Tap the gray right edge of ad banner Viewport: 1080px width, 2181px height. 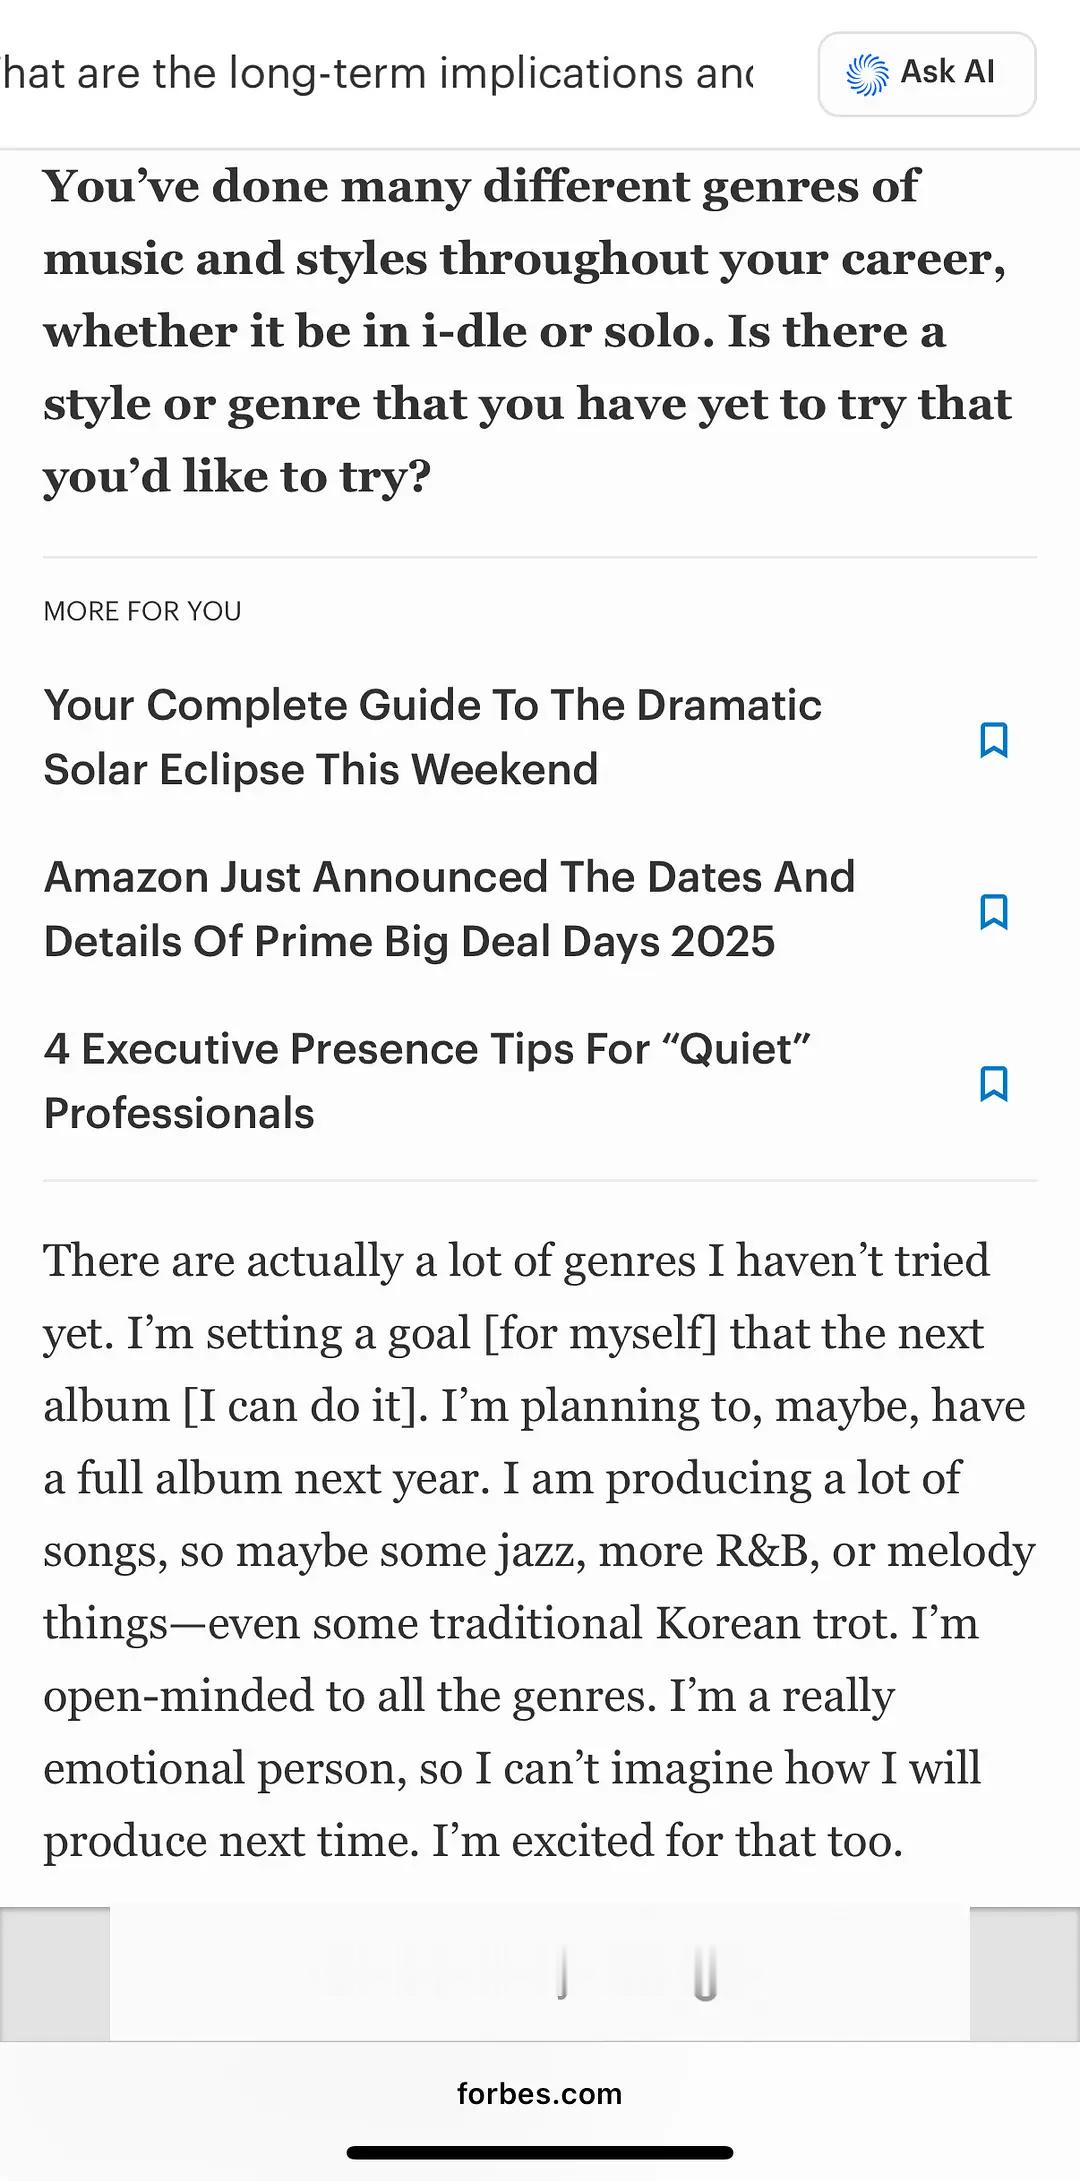tap(1025, 1973)
